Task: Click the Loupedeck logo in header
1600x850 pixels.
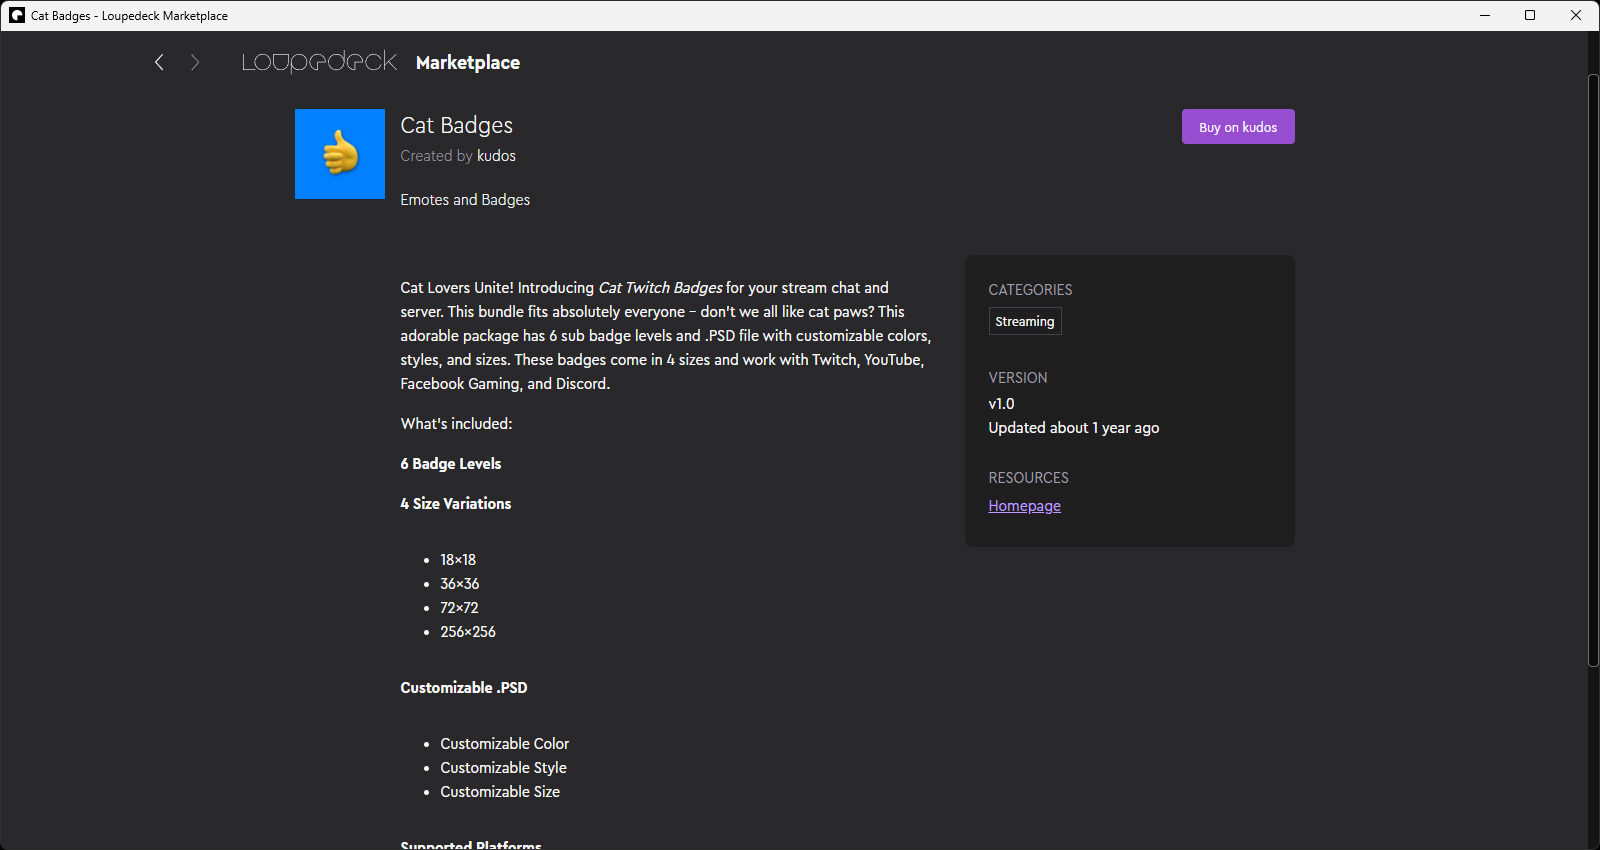Action: pyautogui.click(x=319, y=62)
